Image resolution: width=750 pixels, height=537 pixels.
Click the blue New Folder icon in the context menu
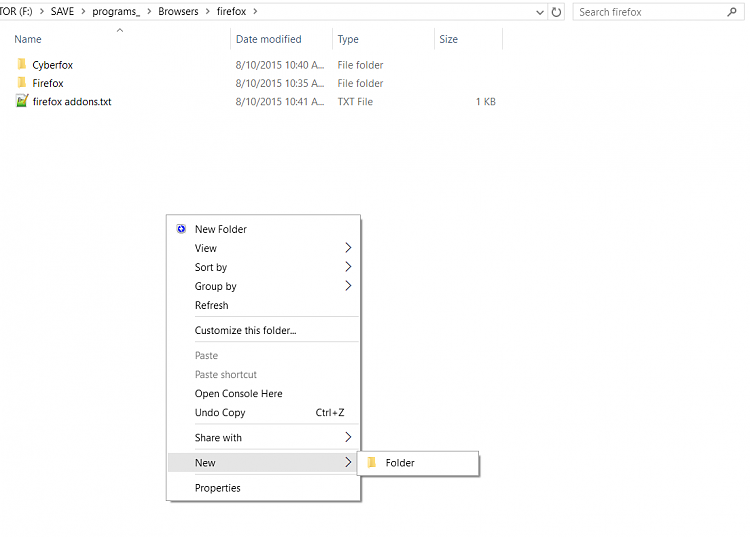181,229
